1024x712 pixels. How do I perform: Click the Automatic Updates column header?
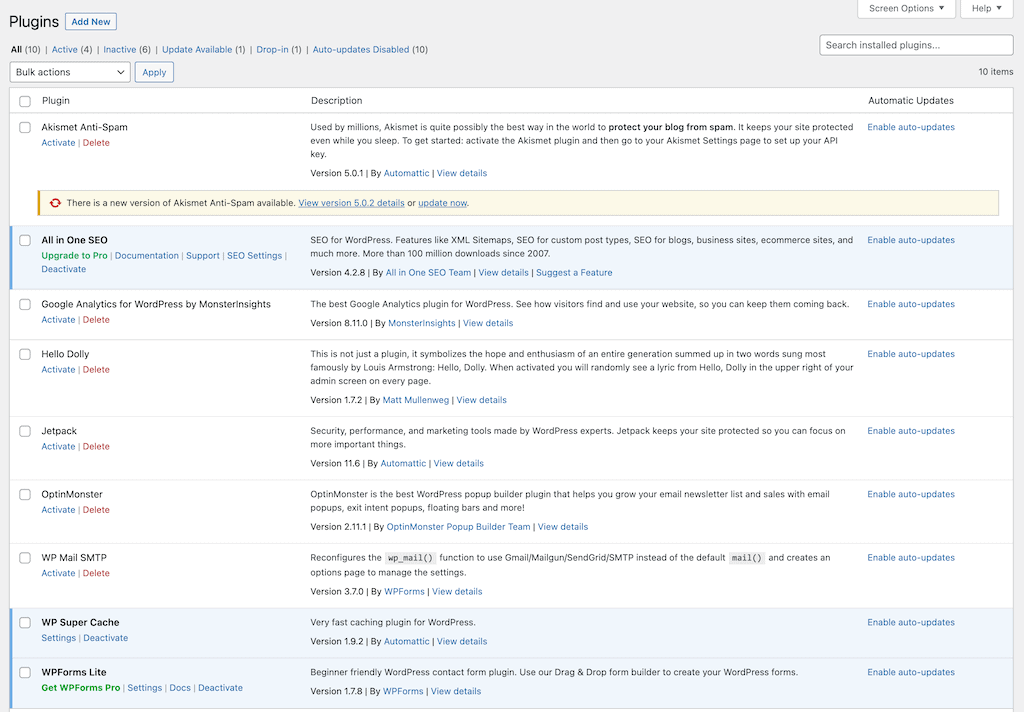pos(910,101)
